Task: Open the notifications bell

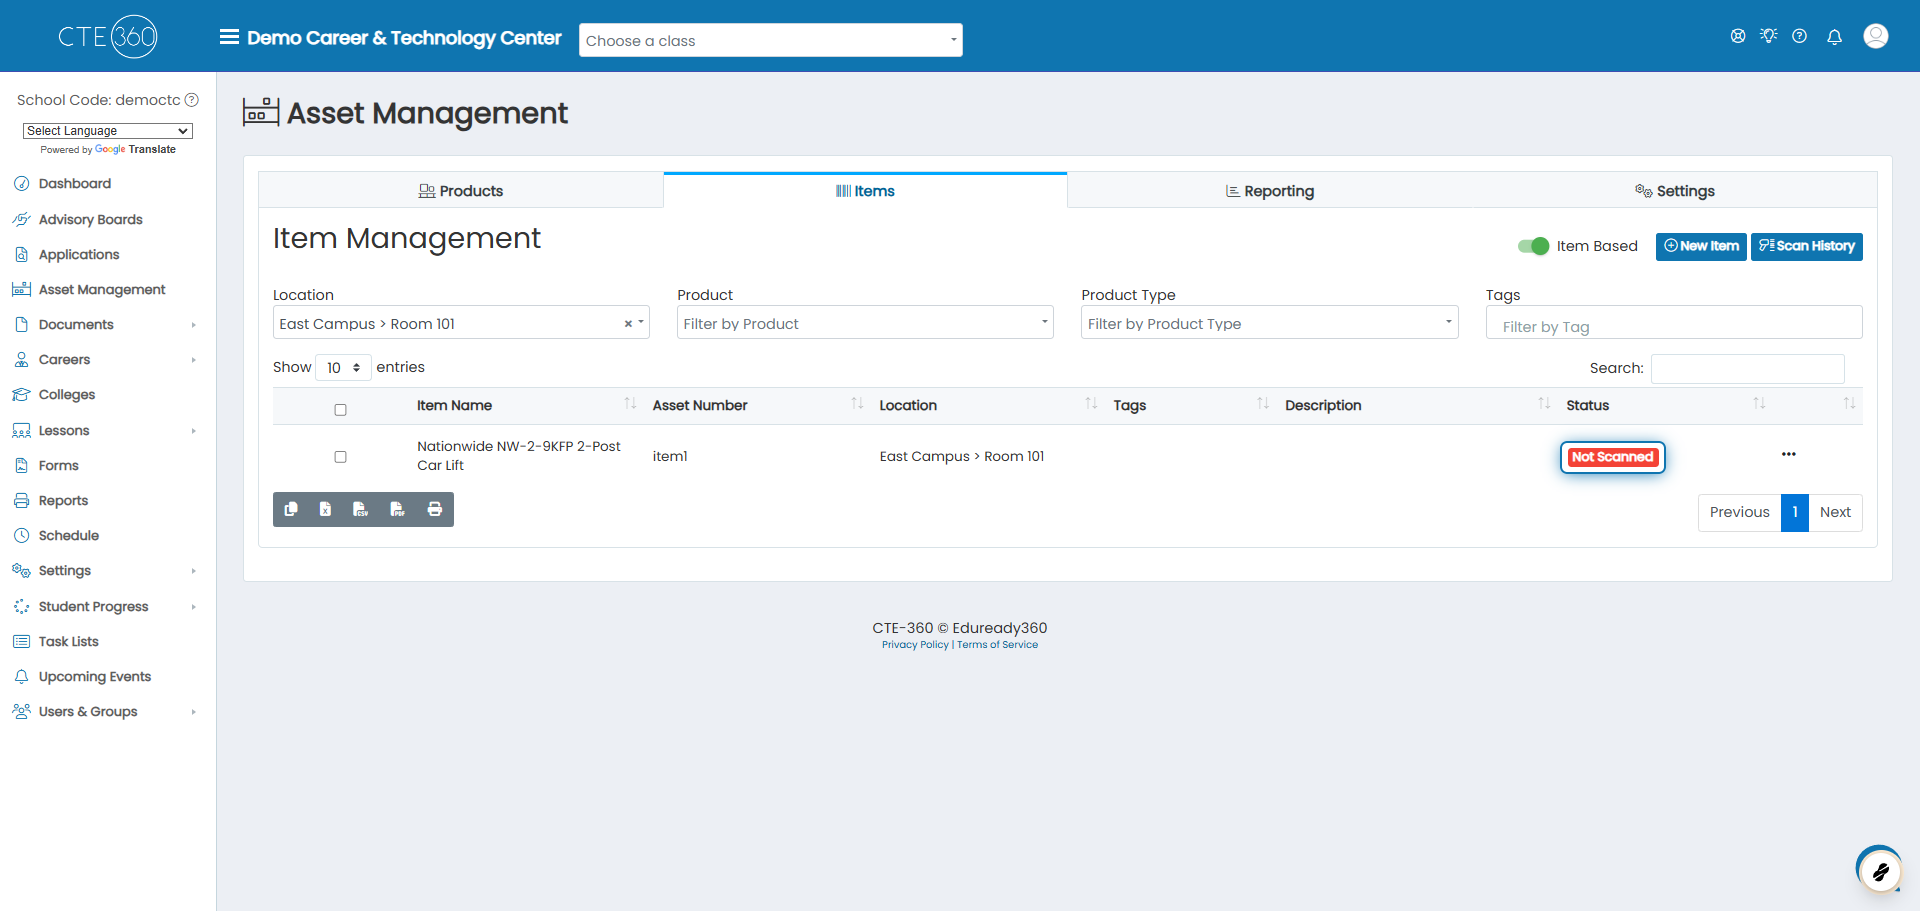Action: pyautogui.click(x=1834, y=37)
